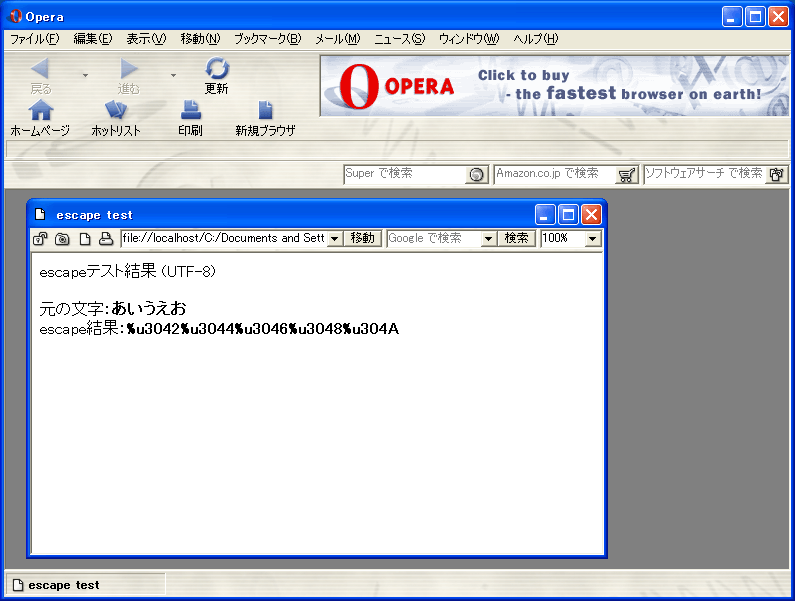Click the escape result '%u3042%u3044%u3046%u3048%u304A'
The image size is (795, 601).
263,329
